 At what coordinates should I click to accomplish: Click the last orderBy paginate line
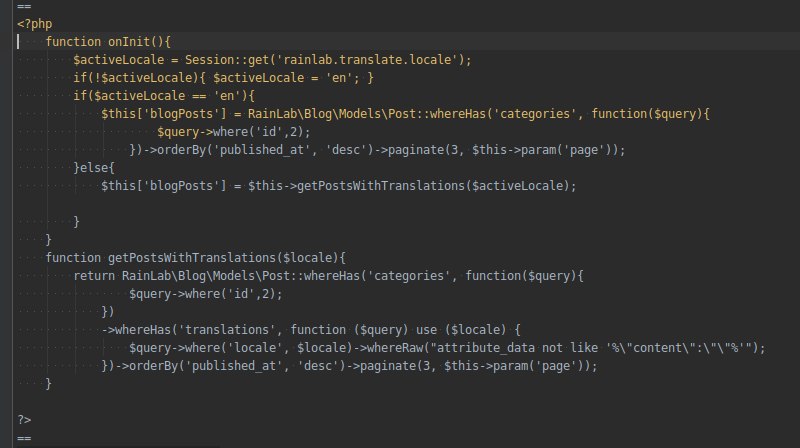pos(349,366)
